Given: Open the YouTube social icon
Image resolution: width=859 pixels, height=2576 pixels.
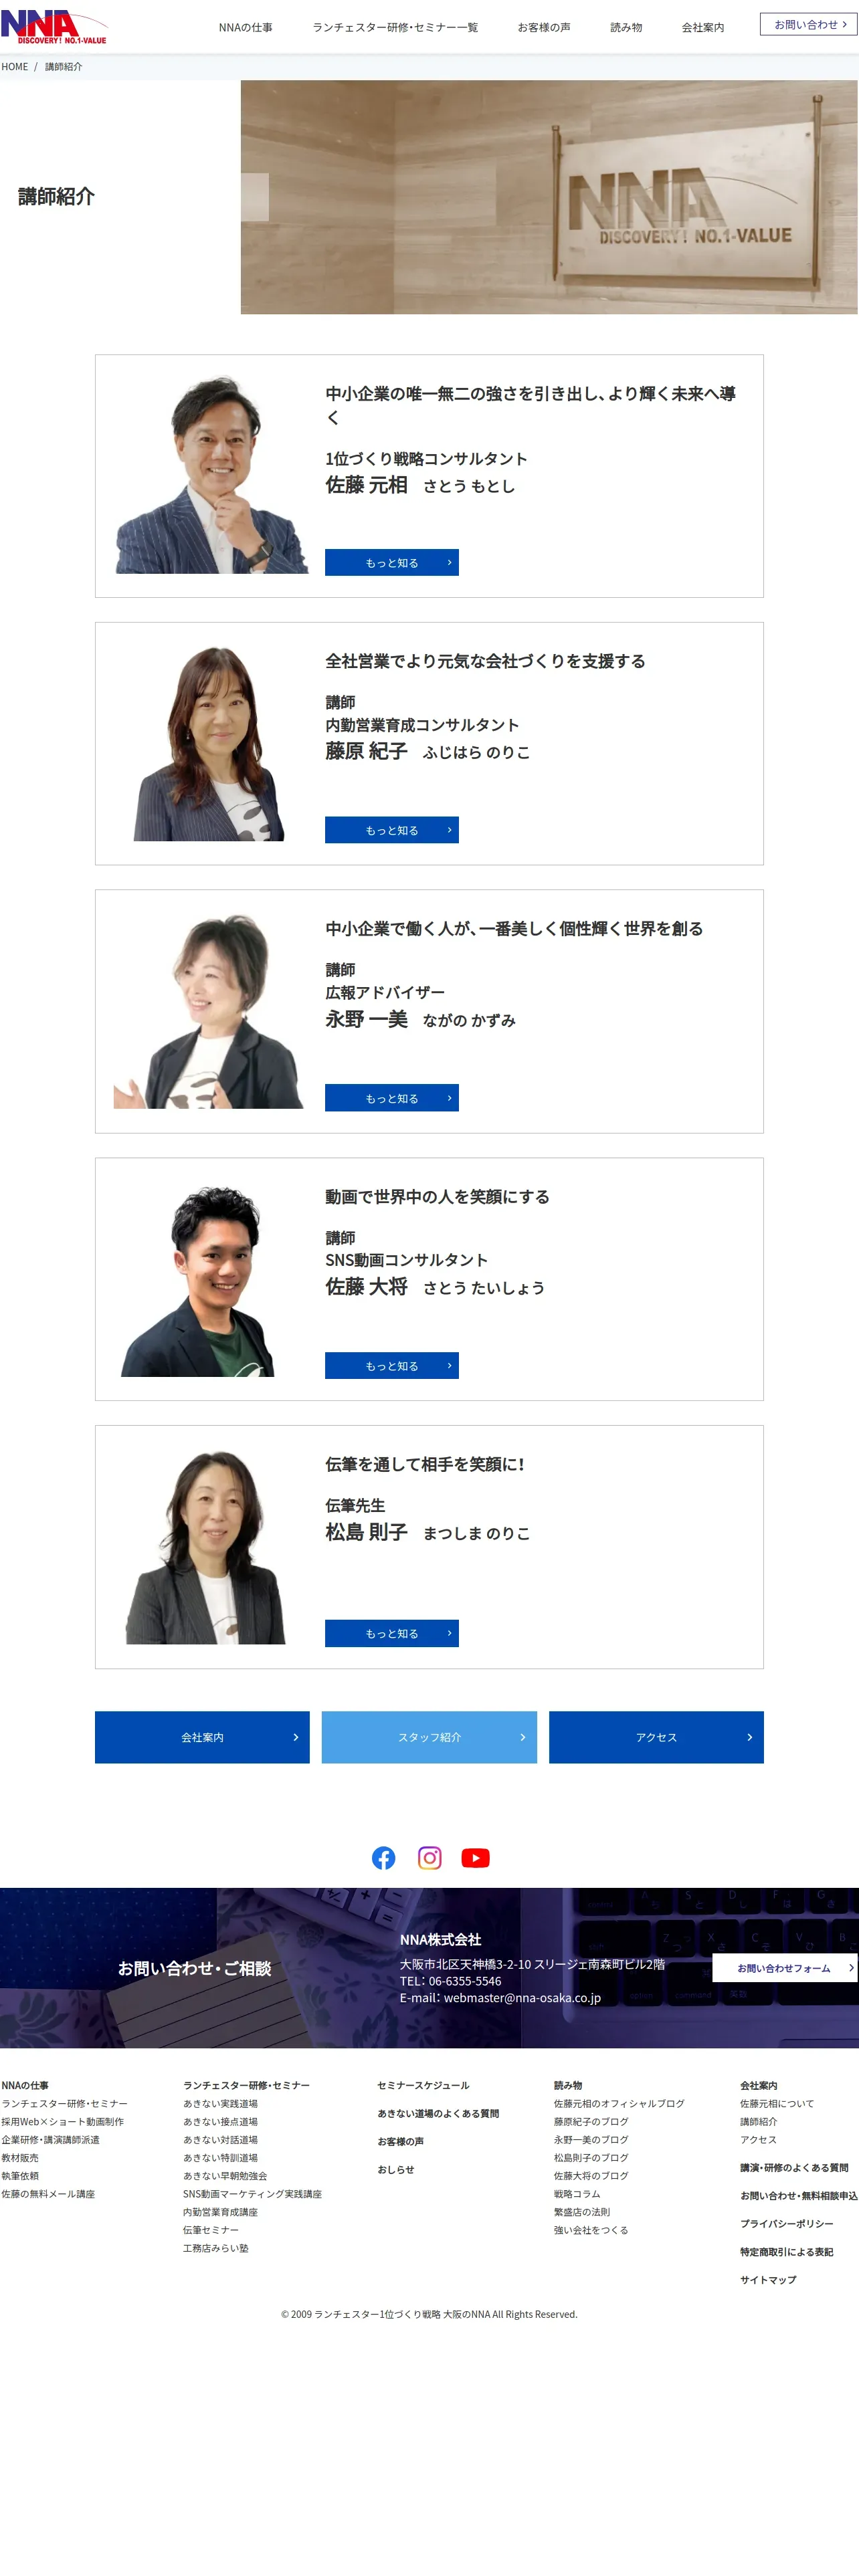Looking at the screenshot, I should coord(475,1857).
